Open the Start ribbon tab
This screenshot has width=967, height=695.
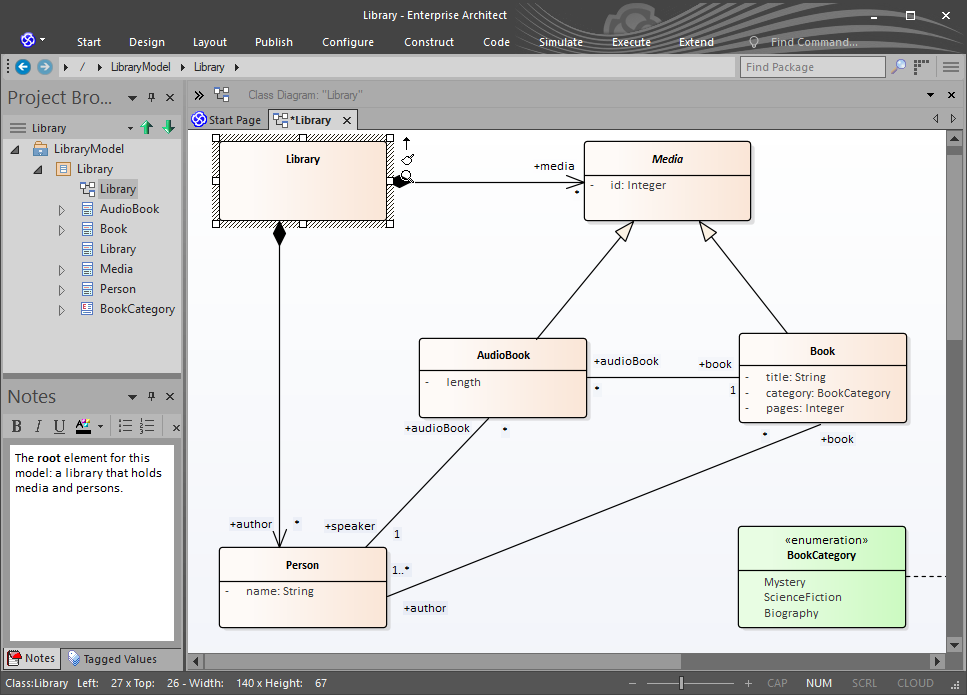click(x=89, y=42)
